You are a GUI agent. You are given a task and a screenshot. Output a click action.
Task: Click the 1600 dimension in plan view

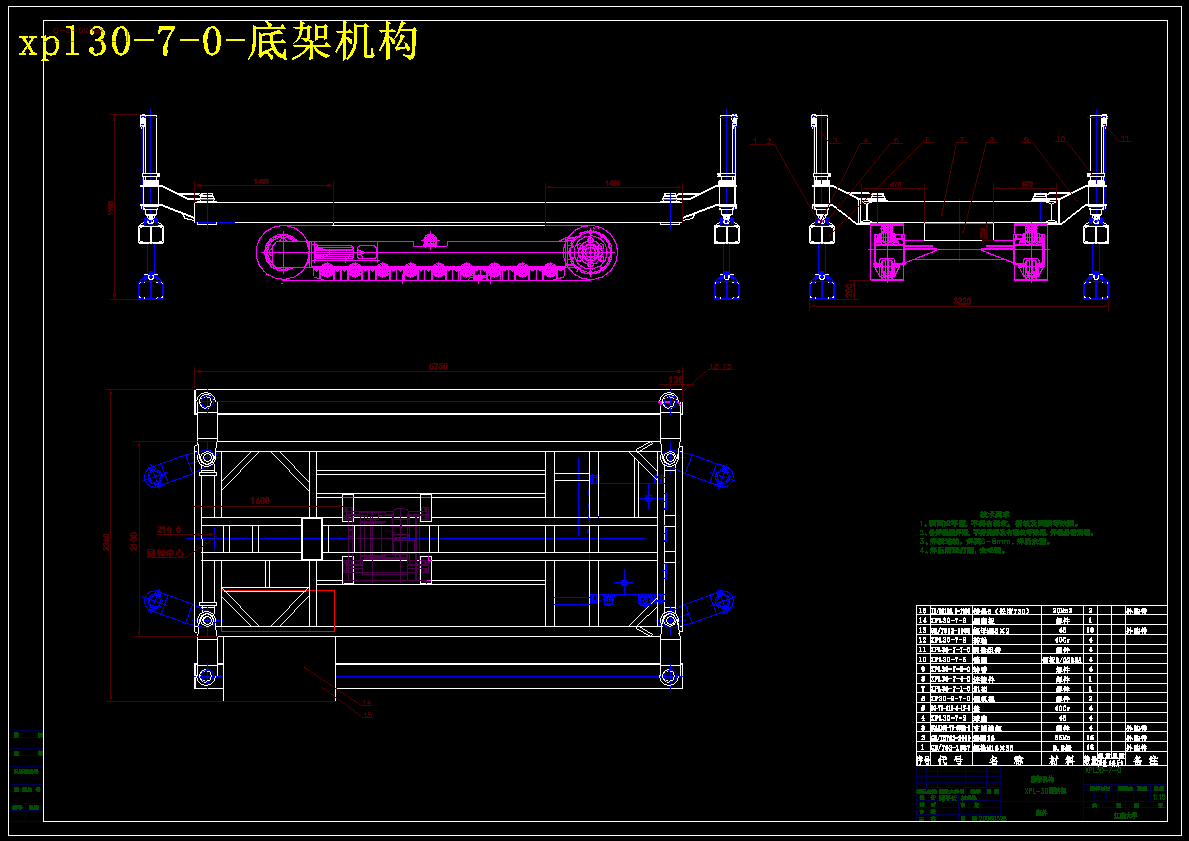point(260,501)
